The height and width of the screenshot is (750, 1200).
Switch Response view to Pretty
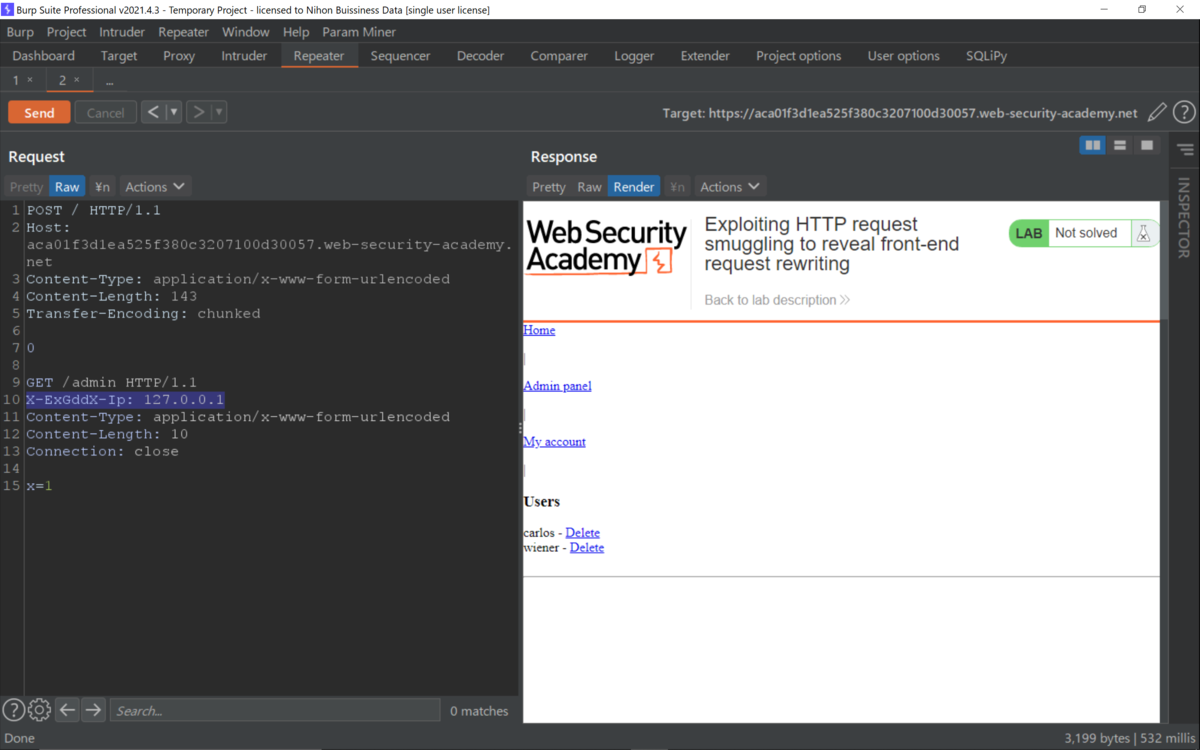(x=549, y=187)
